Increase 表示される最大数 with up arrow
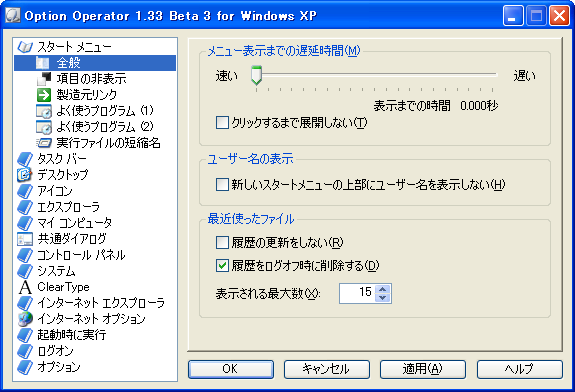The width and height of the screenshot is (575, 392). (x=383, y=289)
